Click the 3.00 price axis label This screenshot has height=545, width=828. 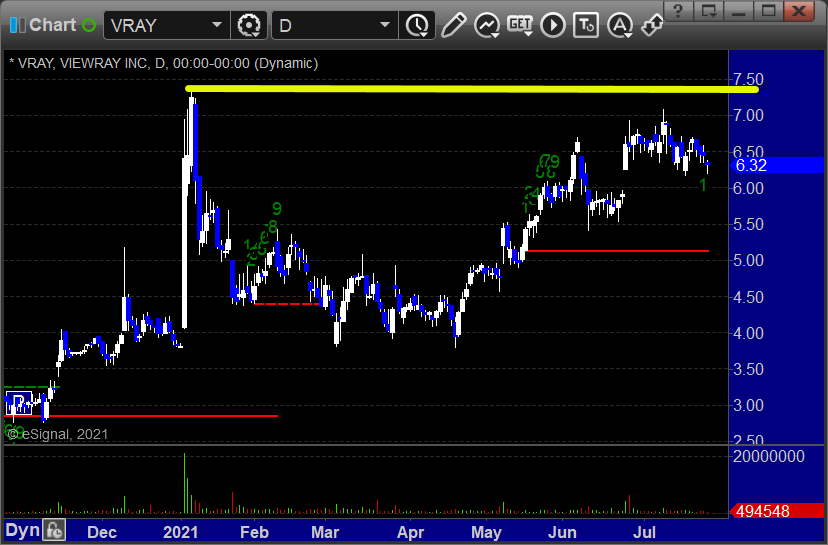tap(748, 406)
